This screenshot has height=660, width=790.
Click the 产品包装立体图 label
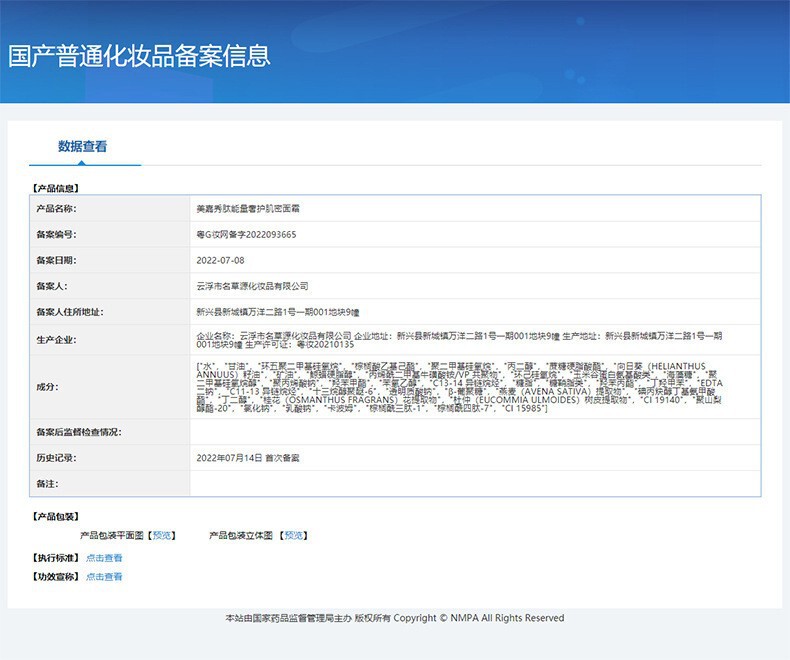pos(241,535)
